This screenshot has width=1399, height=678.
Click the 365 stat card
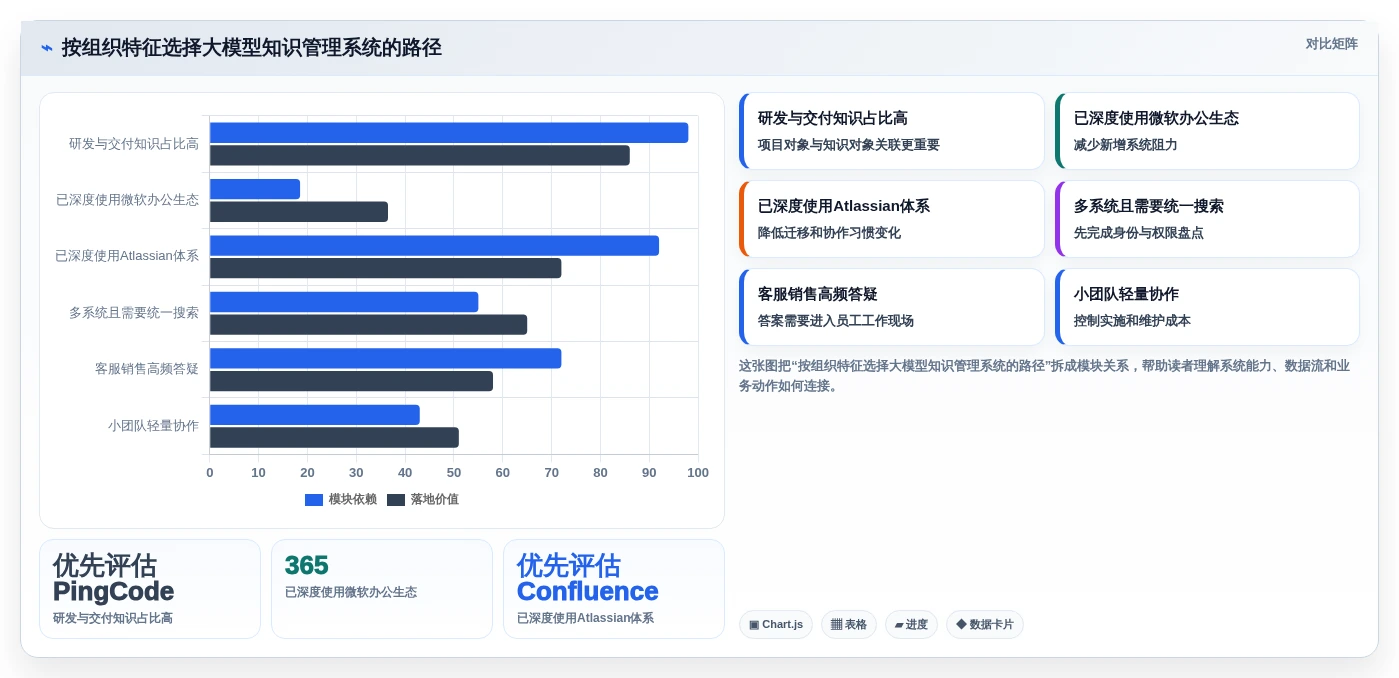(x=382, y=589)
